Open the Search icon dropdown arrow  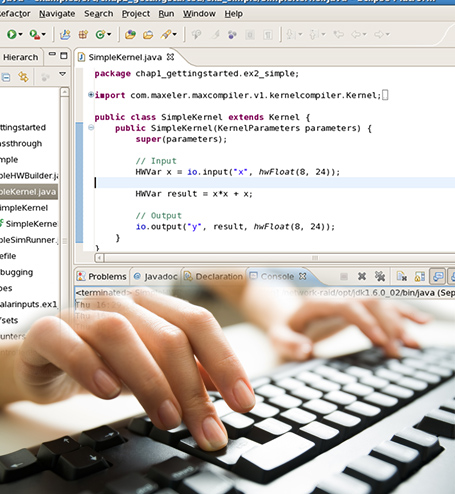[x=175, y=34]
